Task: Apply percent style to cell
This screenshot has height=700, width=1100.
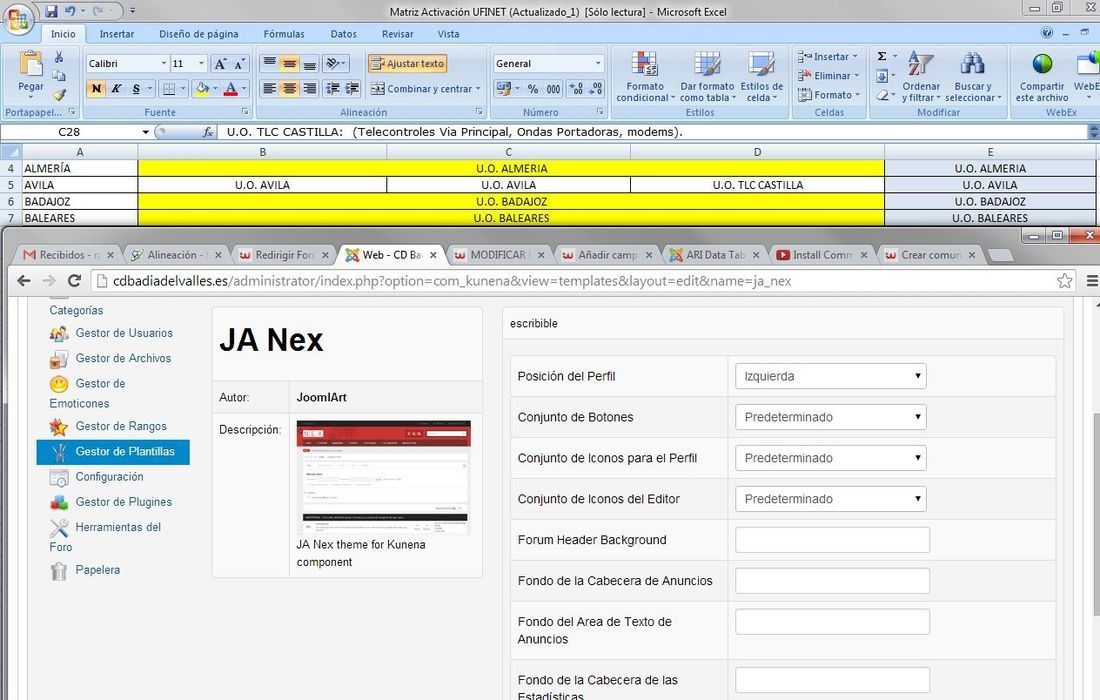Action: 533,89
